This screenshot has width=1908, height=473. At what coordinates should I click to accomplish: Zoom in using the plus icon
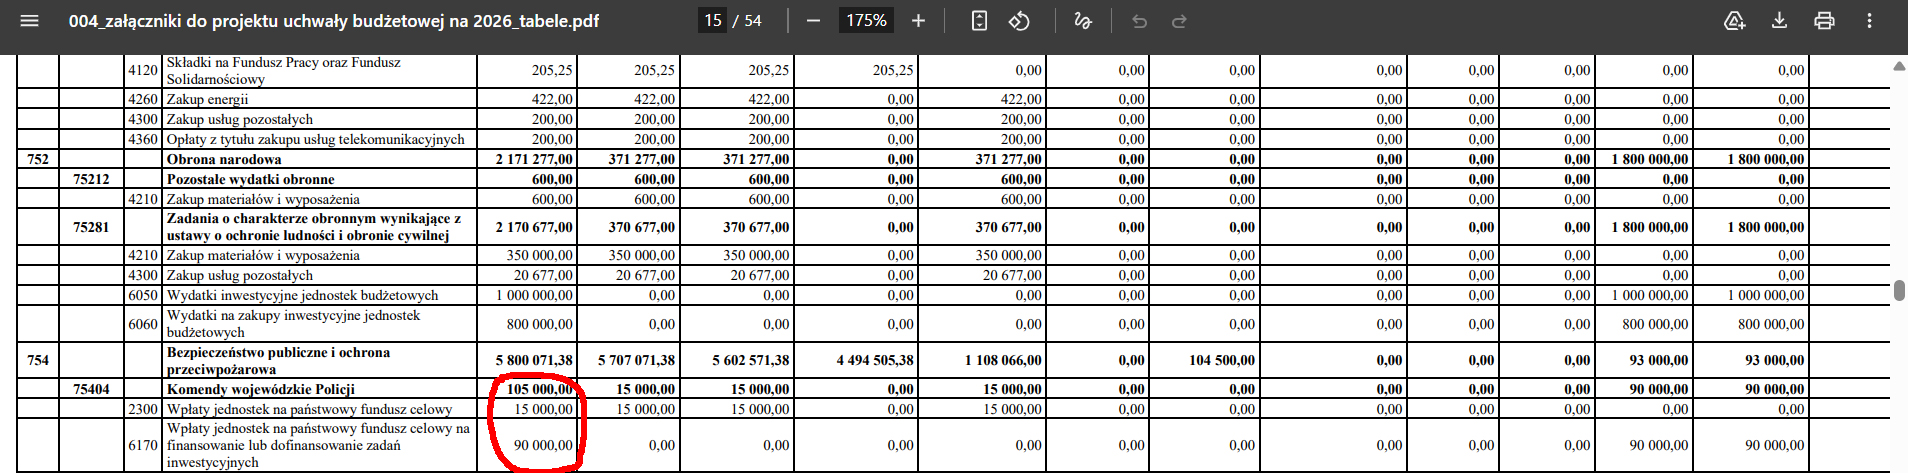click(x=918, y=21)
